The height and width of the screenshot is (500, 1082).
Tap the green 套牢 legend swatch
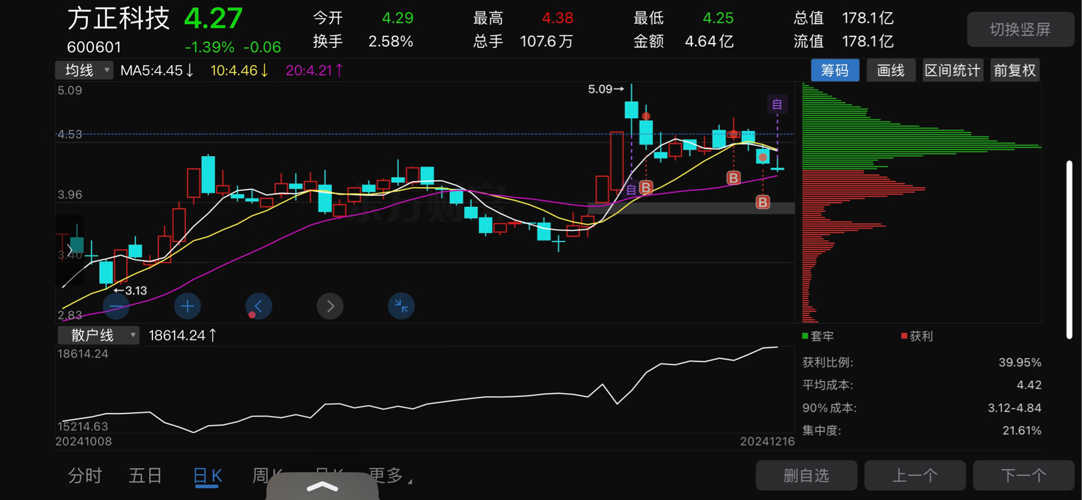(806, 336)
